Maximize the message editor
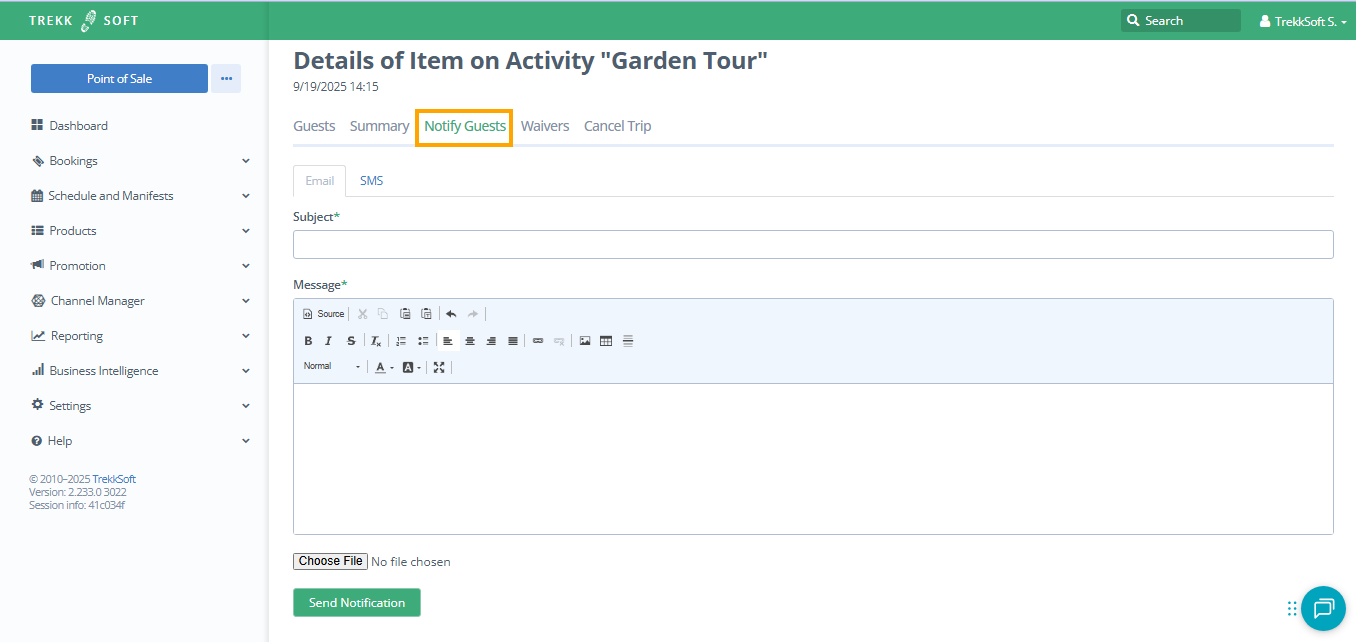Viewport: 1356px width, 642px height. (x=439, y=367)
